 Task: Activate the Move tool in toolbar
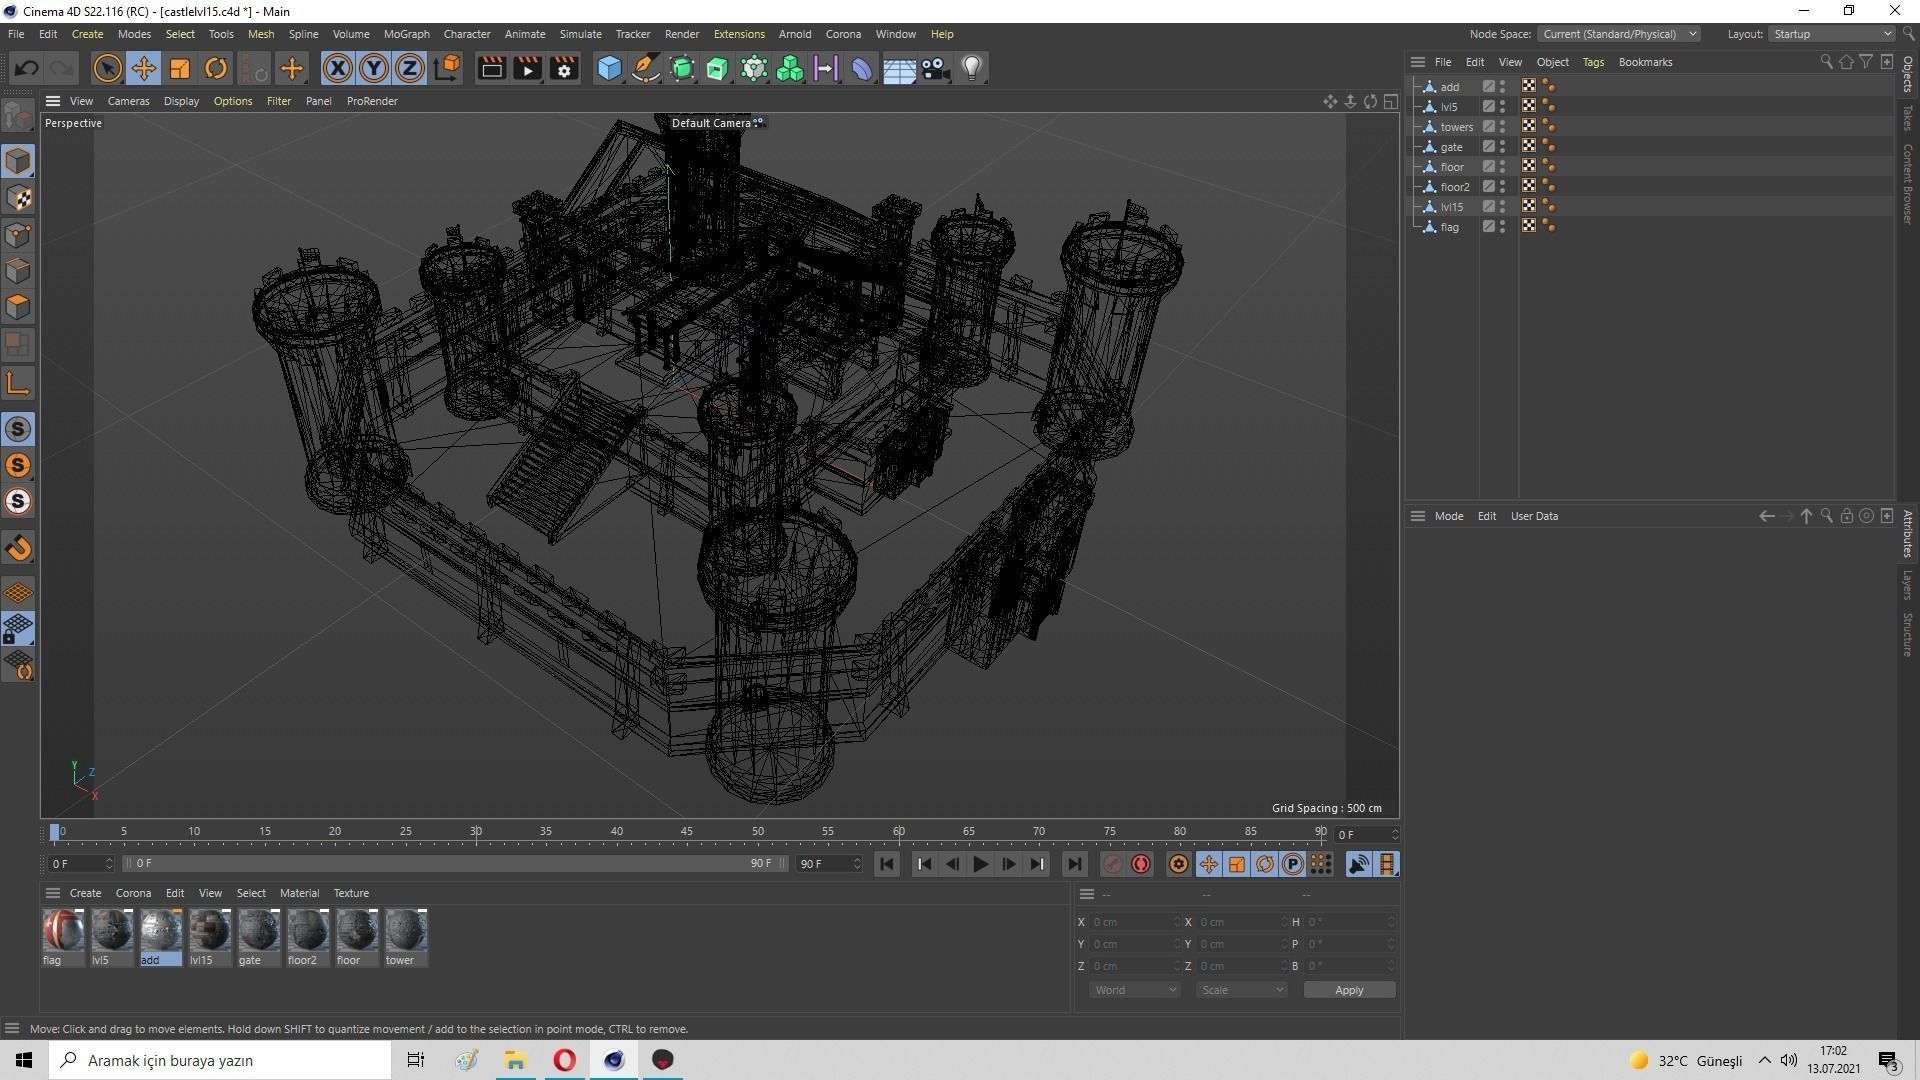point(143,68)
